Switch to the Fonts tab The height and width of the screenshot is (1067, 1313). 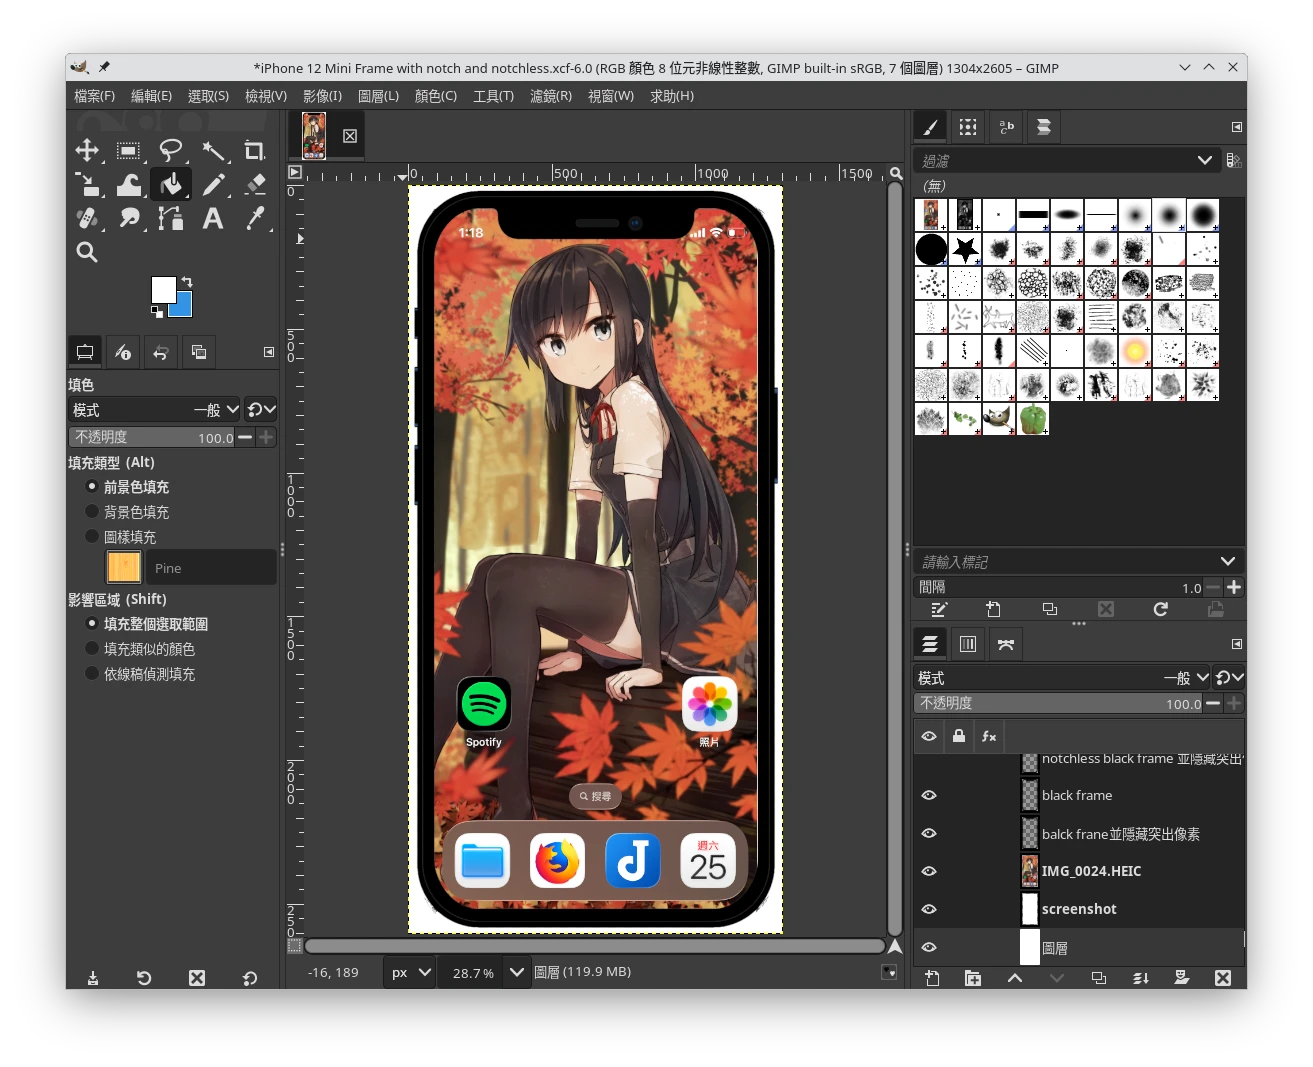tap(1006, 127)
